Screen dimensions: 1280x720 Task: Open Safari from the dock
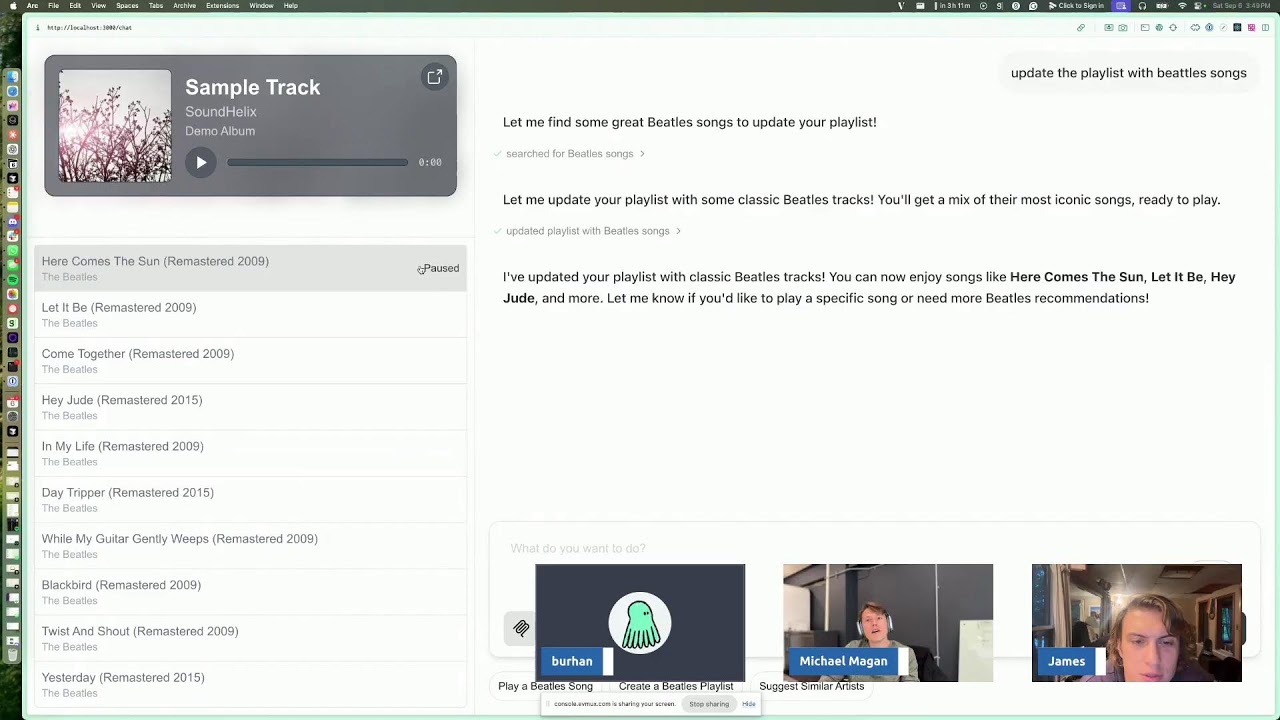pyautogui.click(x=12, y=92)
